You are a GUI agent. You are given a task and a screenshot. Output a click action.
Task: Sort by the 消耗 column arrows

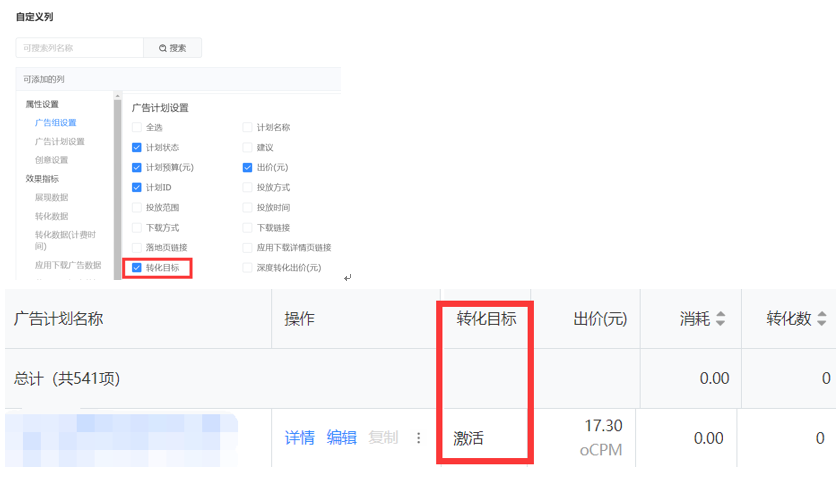coord(721,320)
